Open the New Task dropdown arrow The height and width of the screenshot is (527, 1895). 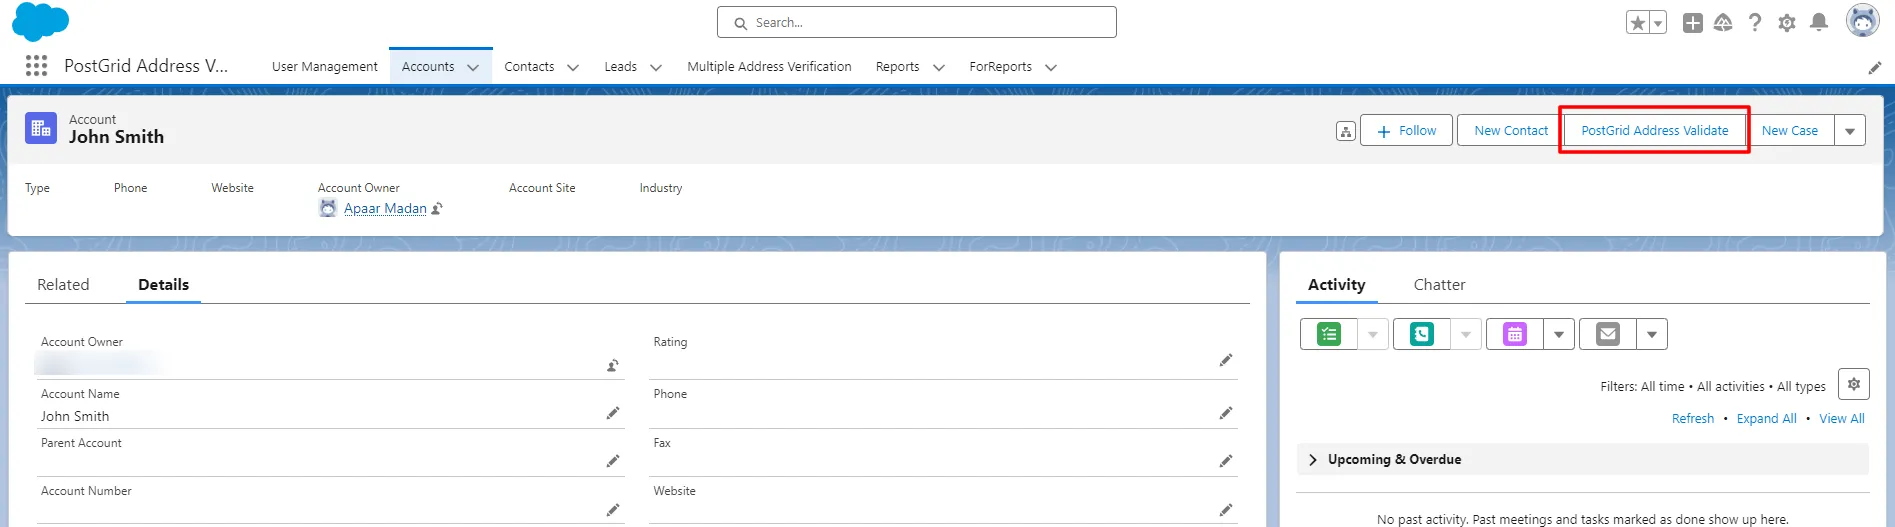coord(1373,334)
